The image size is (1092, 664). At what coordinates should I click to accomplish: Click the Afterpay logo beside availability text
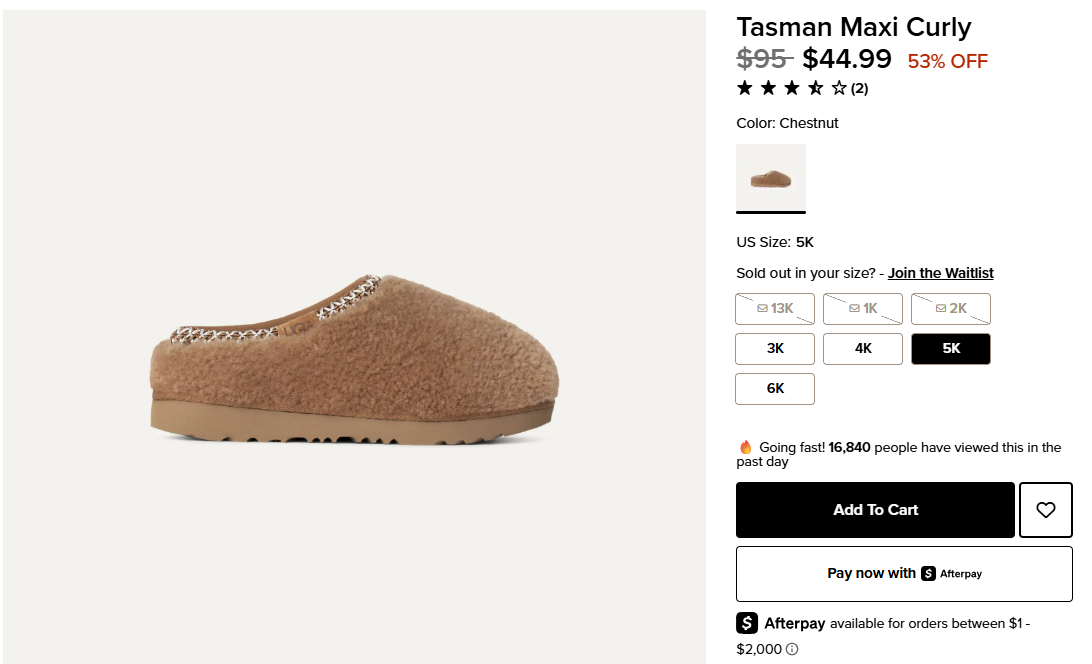(x=747, y=623)
